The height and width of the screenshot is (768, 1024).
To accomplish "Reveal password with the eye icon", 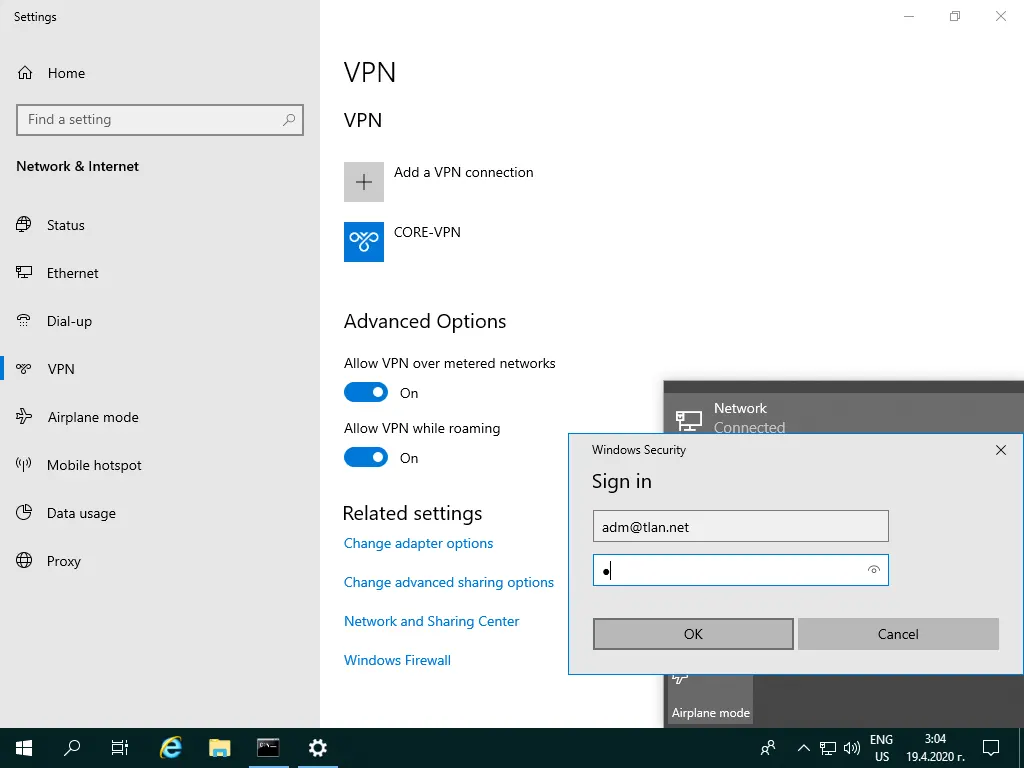I will pyautogui.click(x=874, y=570).
